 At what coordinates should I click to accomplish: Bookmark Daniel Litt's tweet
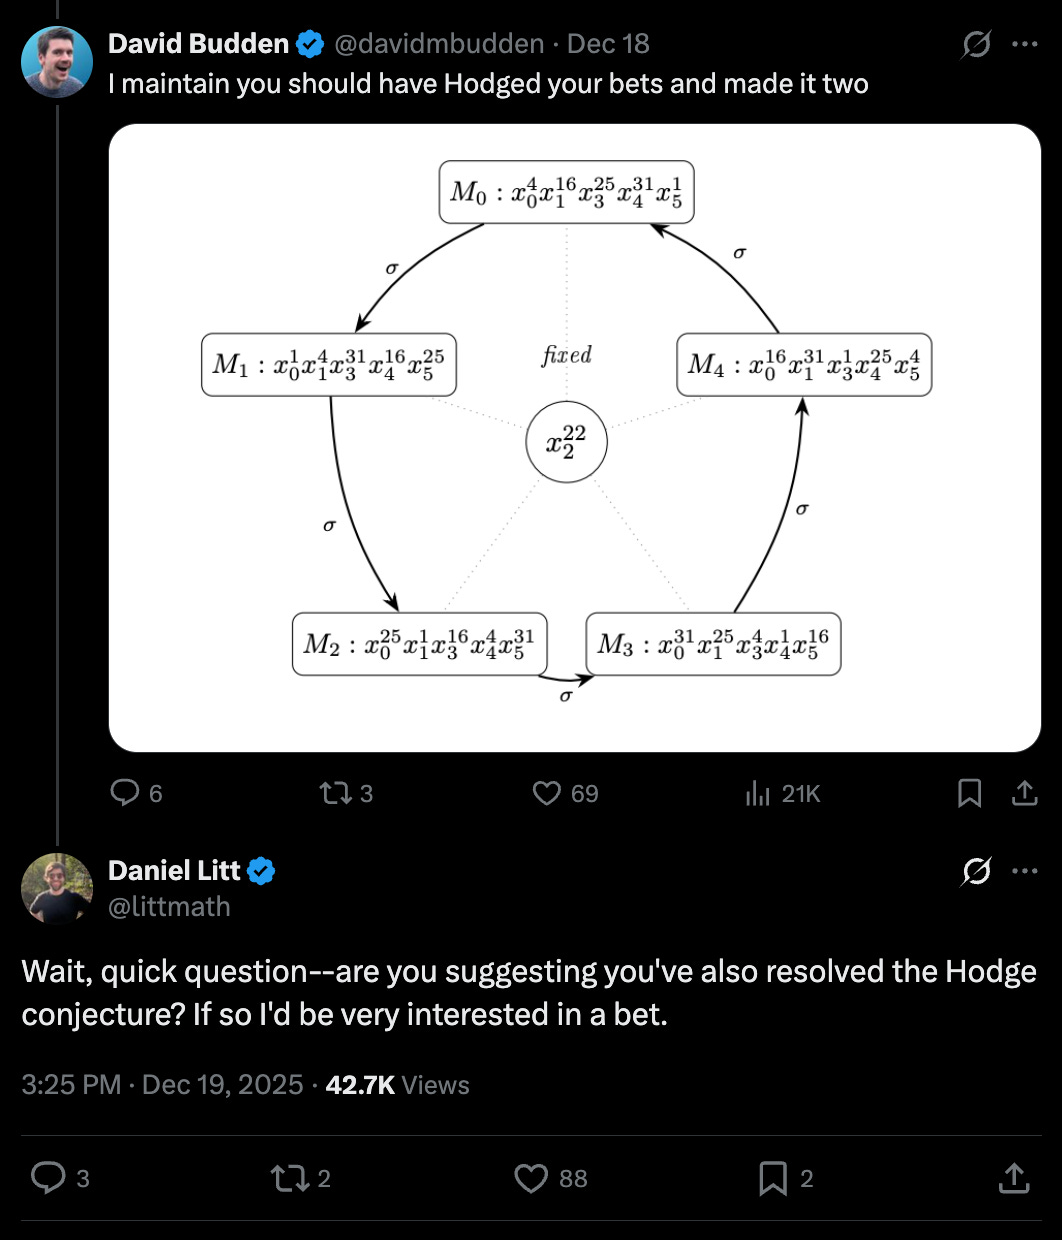tap(773, 1178)
